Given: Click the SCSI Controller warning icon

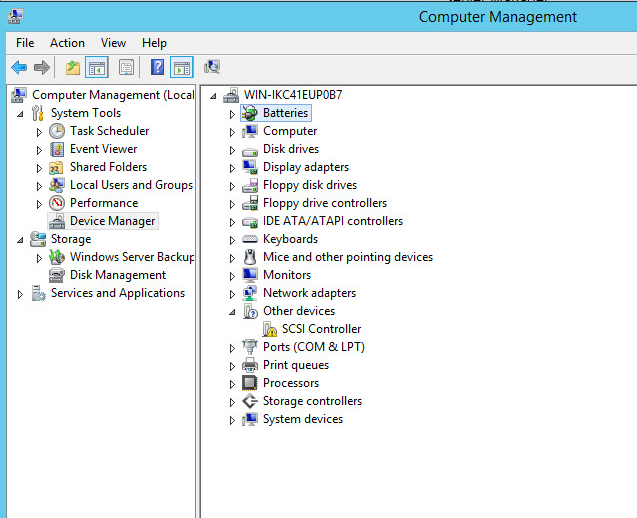Looking at the screenshot, I should (269, 329).
